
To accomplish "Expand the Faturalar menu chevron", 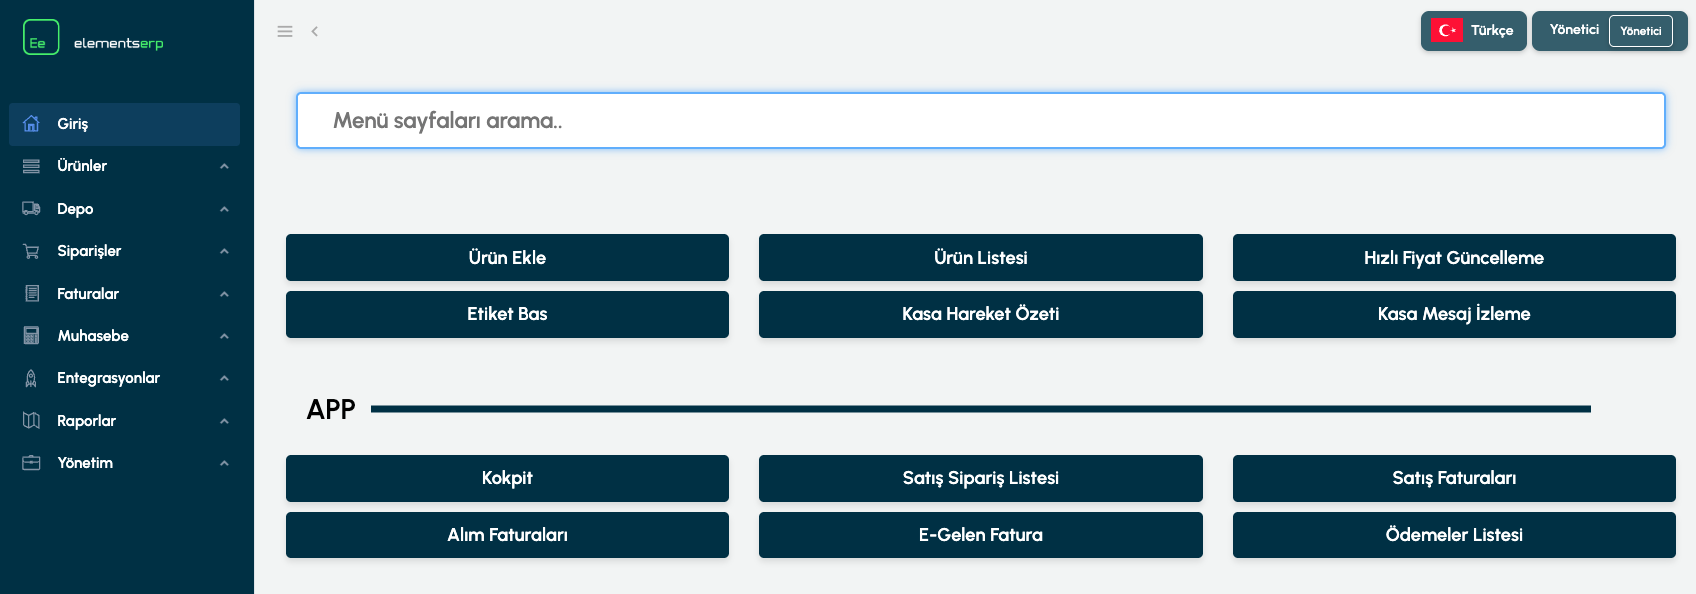I will (x=224, y=294).
